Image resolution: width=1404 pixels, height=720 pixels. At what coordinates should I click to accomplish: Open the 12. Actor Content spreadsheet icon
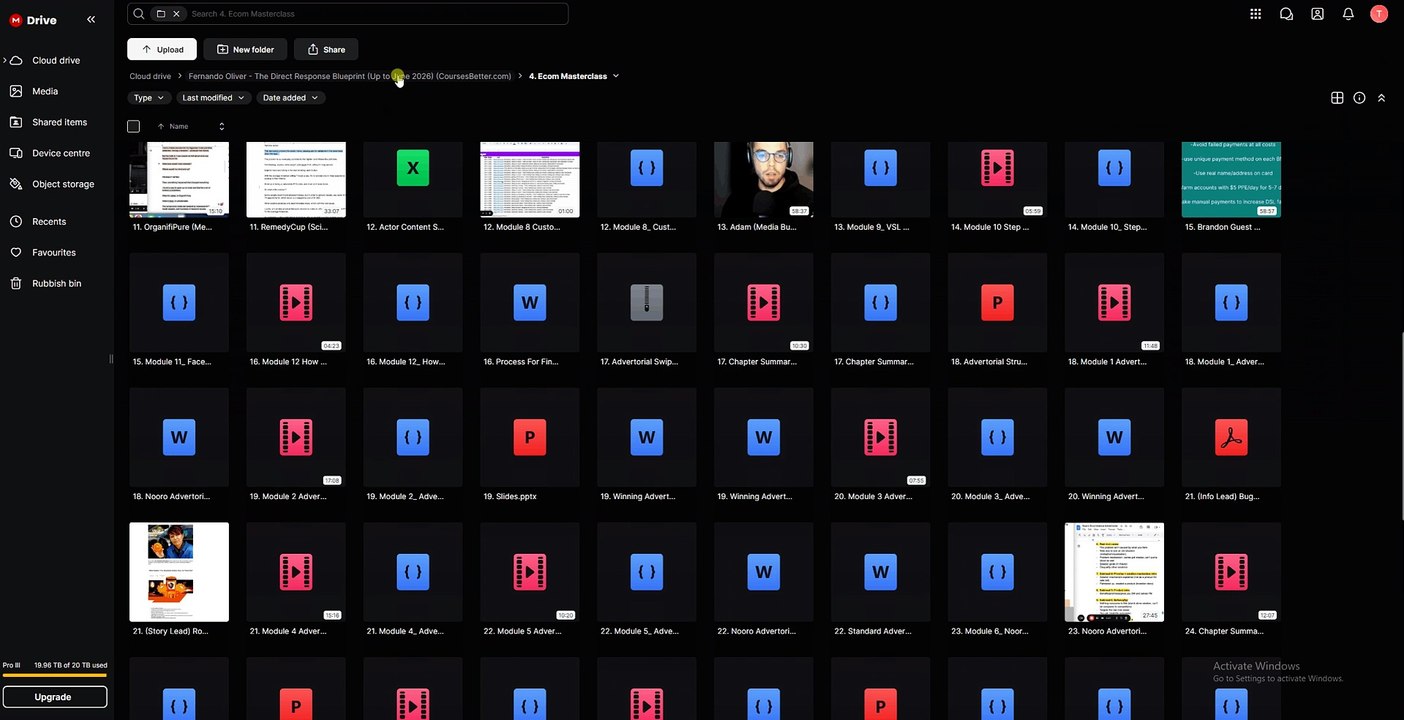(413, 168)
